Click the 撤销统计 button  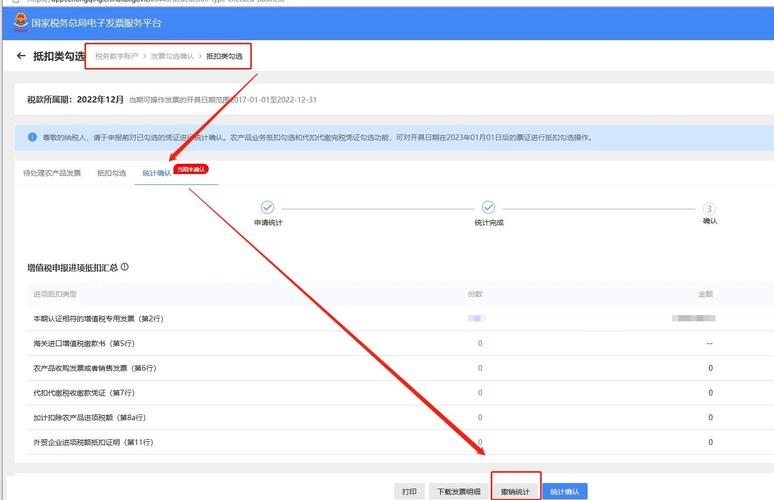click(516, 491)
